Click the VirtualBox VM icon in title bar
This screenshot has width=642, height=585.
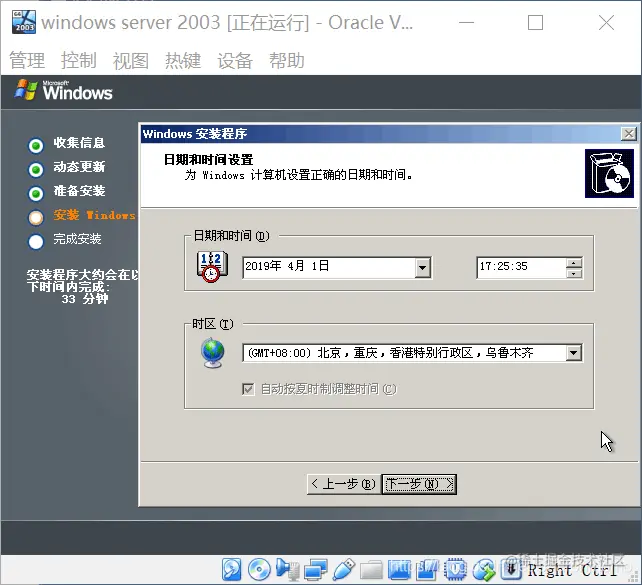click(24, 22)
